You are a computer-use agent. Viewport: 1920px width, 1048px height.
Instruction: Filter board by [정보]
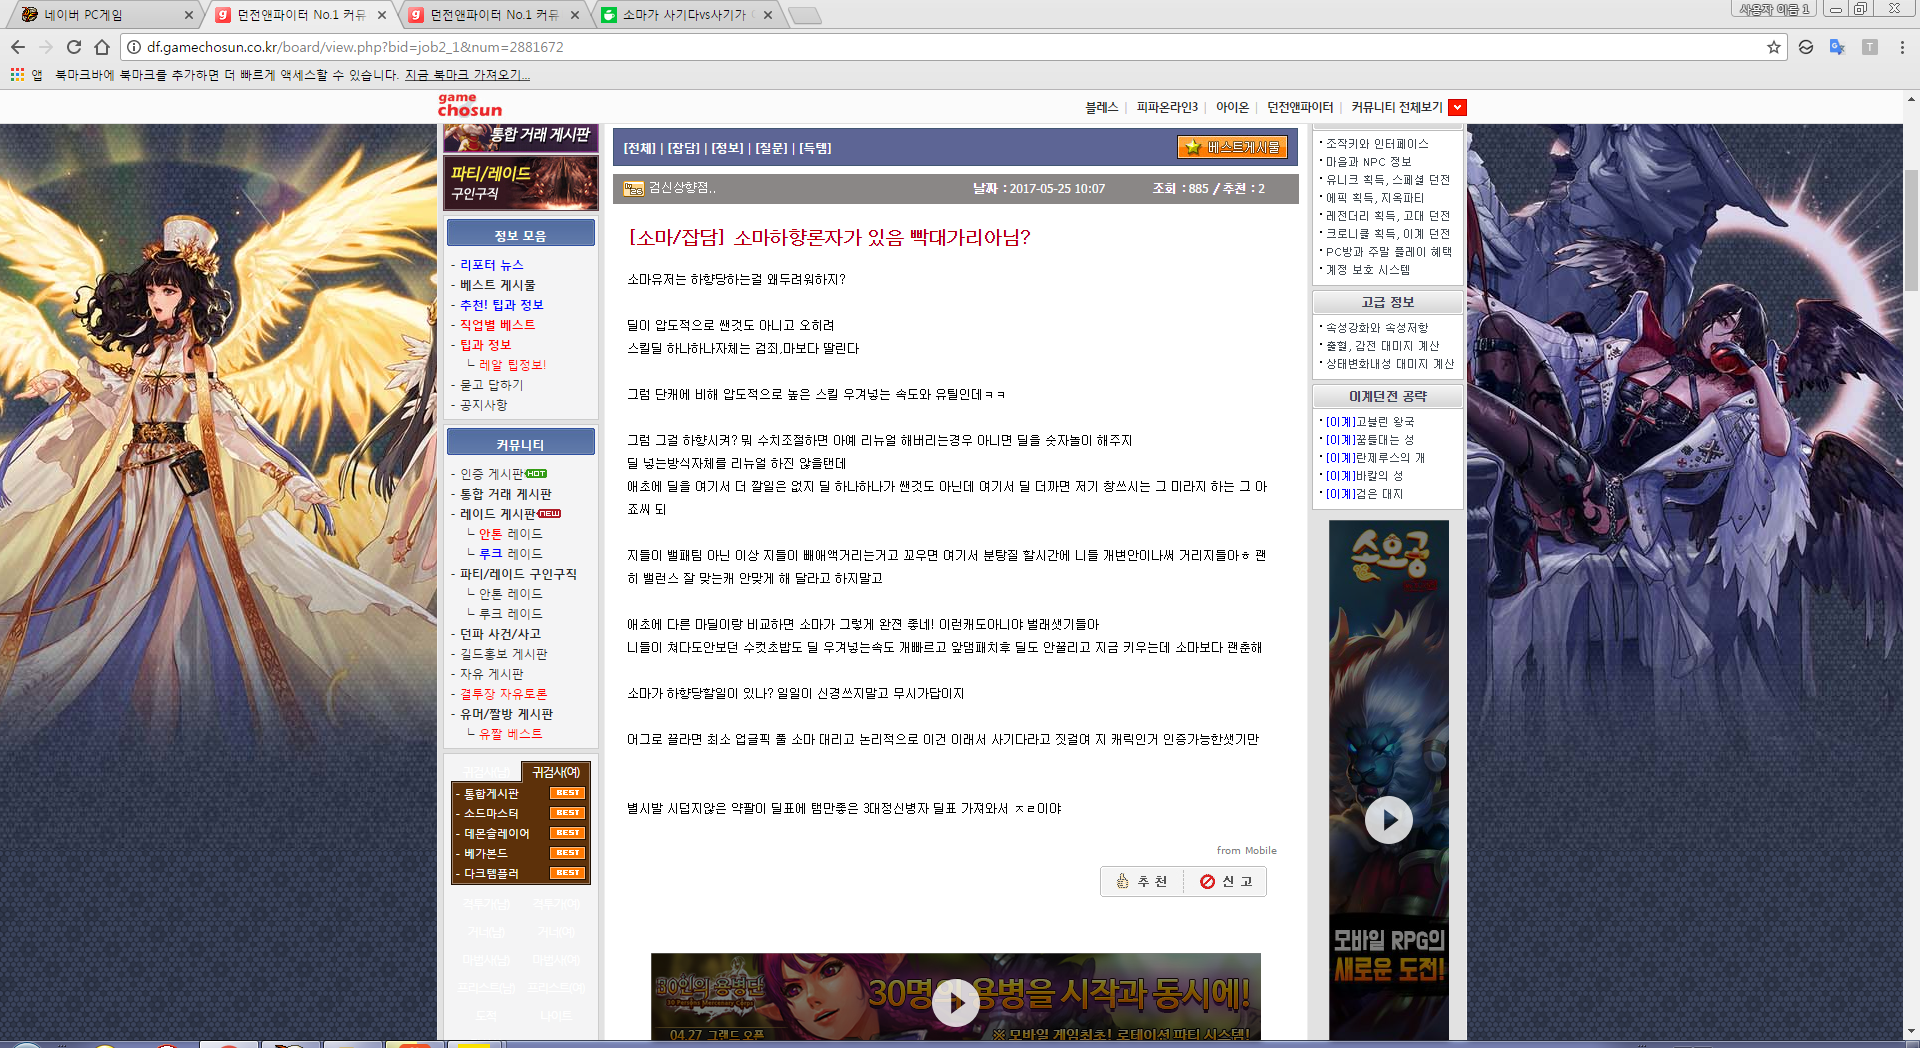click(x=727, y=148)
